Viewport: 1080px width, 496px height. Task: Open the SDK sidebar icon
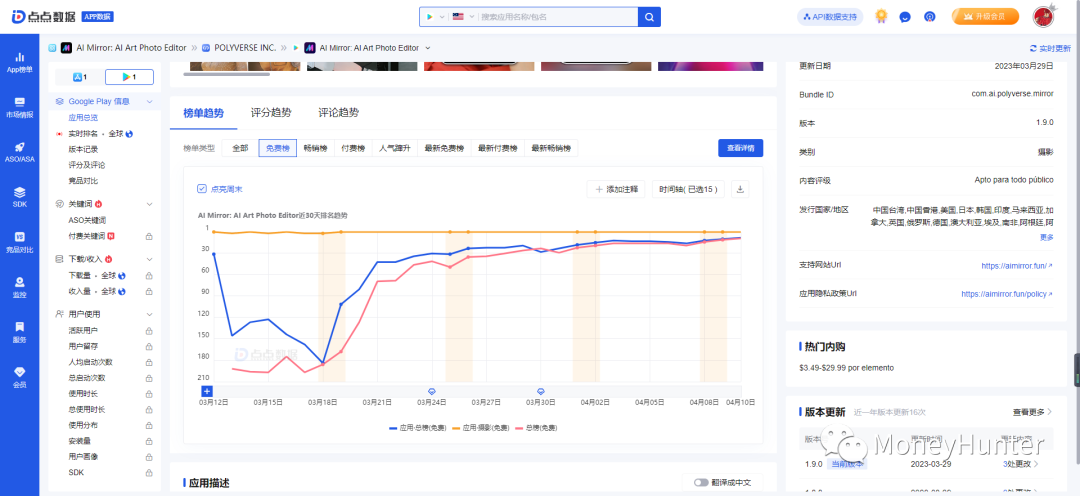(20, 196)
